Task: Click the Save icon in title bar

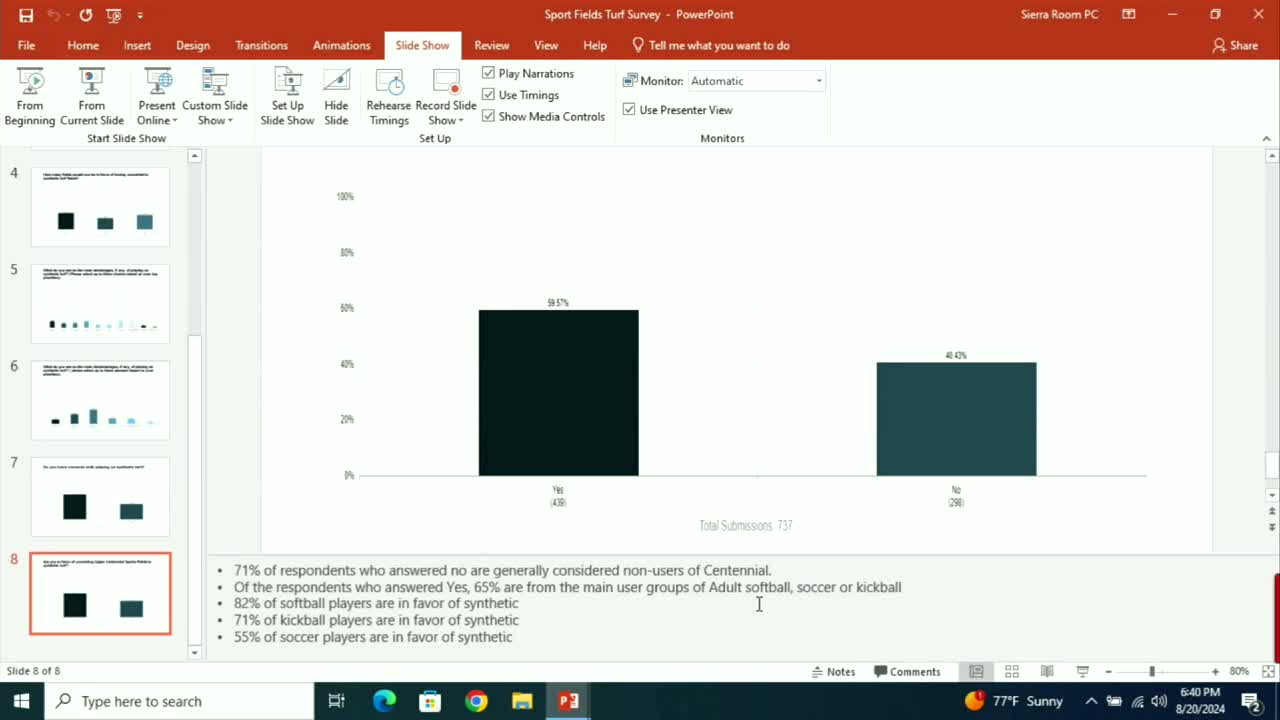Action: (26, 15)
